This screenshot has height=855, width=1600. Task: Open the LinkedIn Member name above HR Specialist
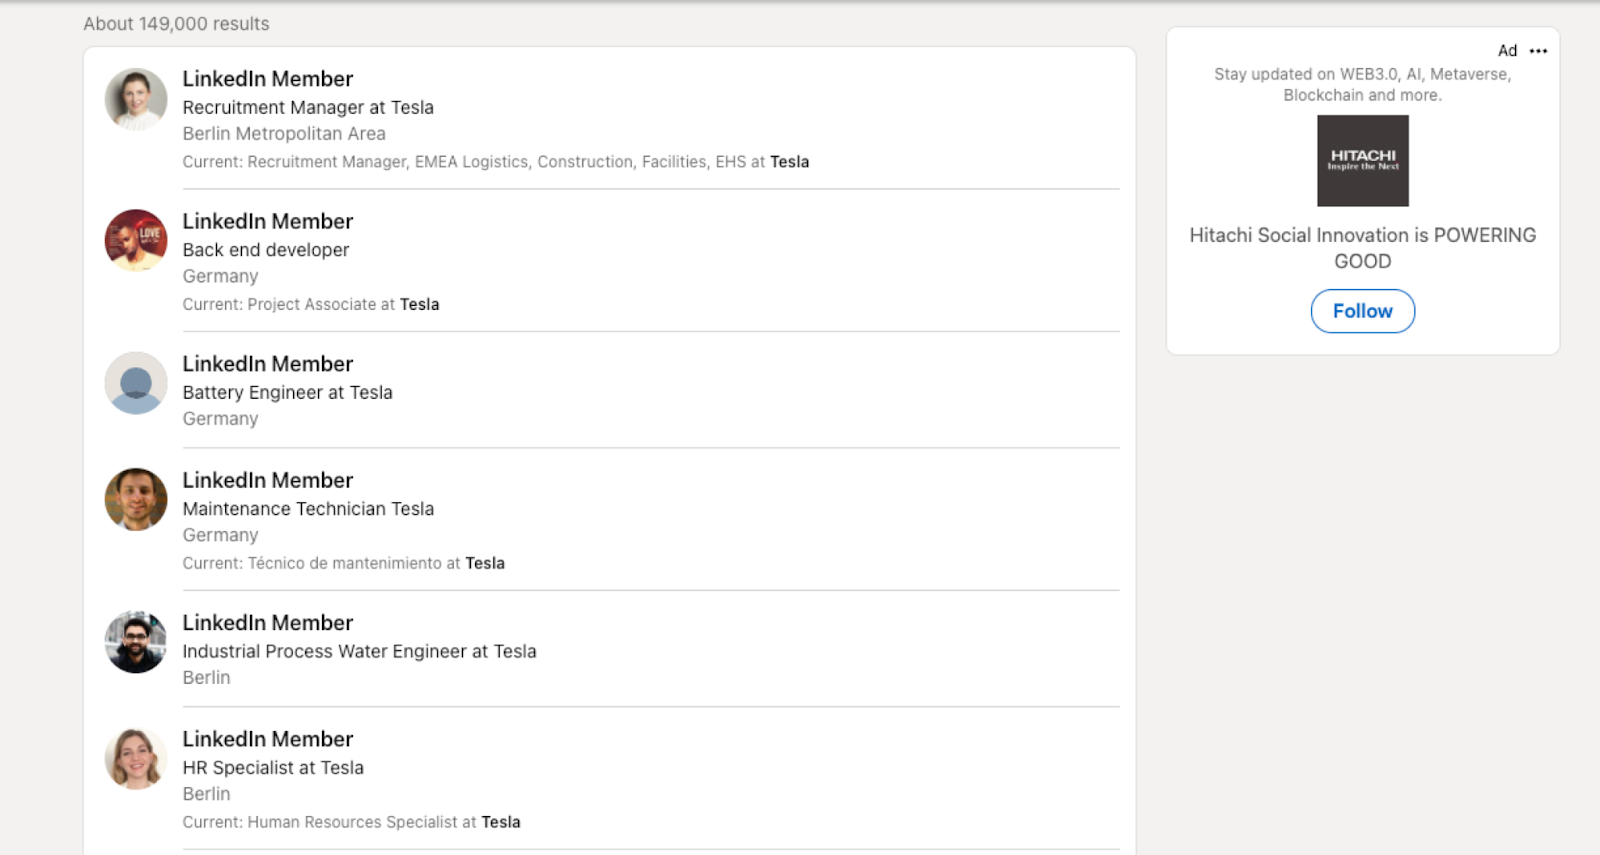tap(268, 739)
